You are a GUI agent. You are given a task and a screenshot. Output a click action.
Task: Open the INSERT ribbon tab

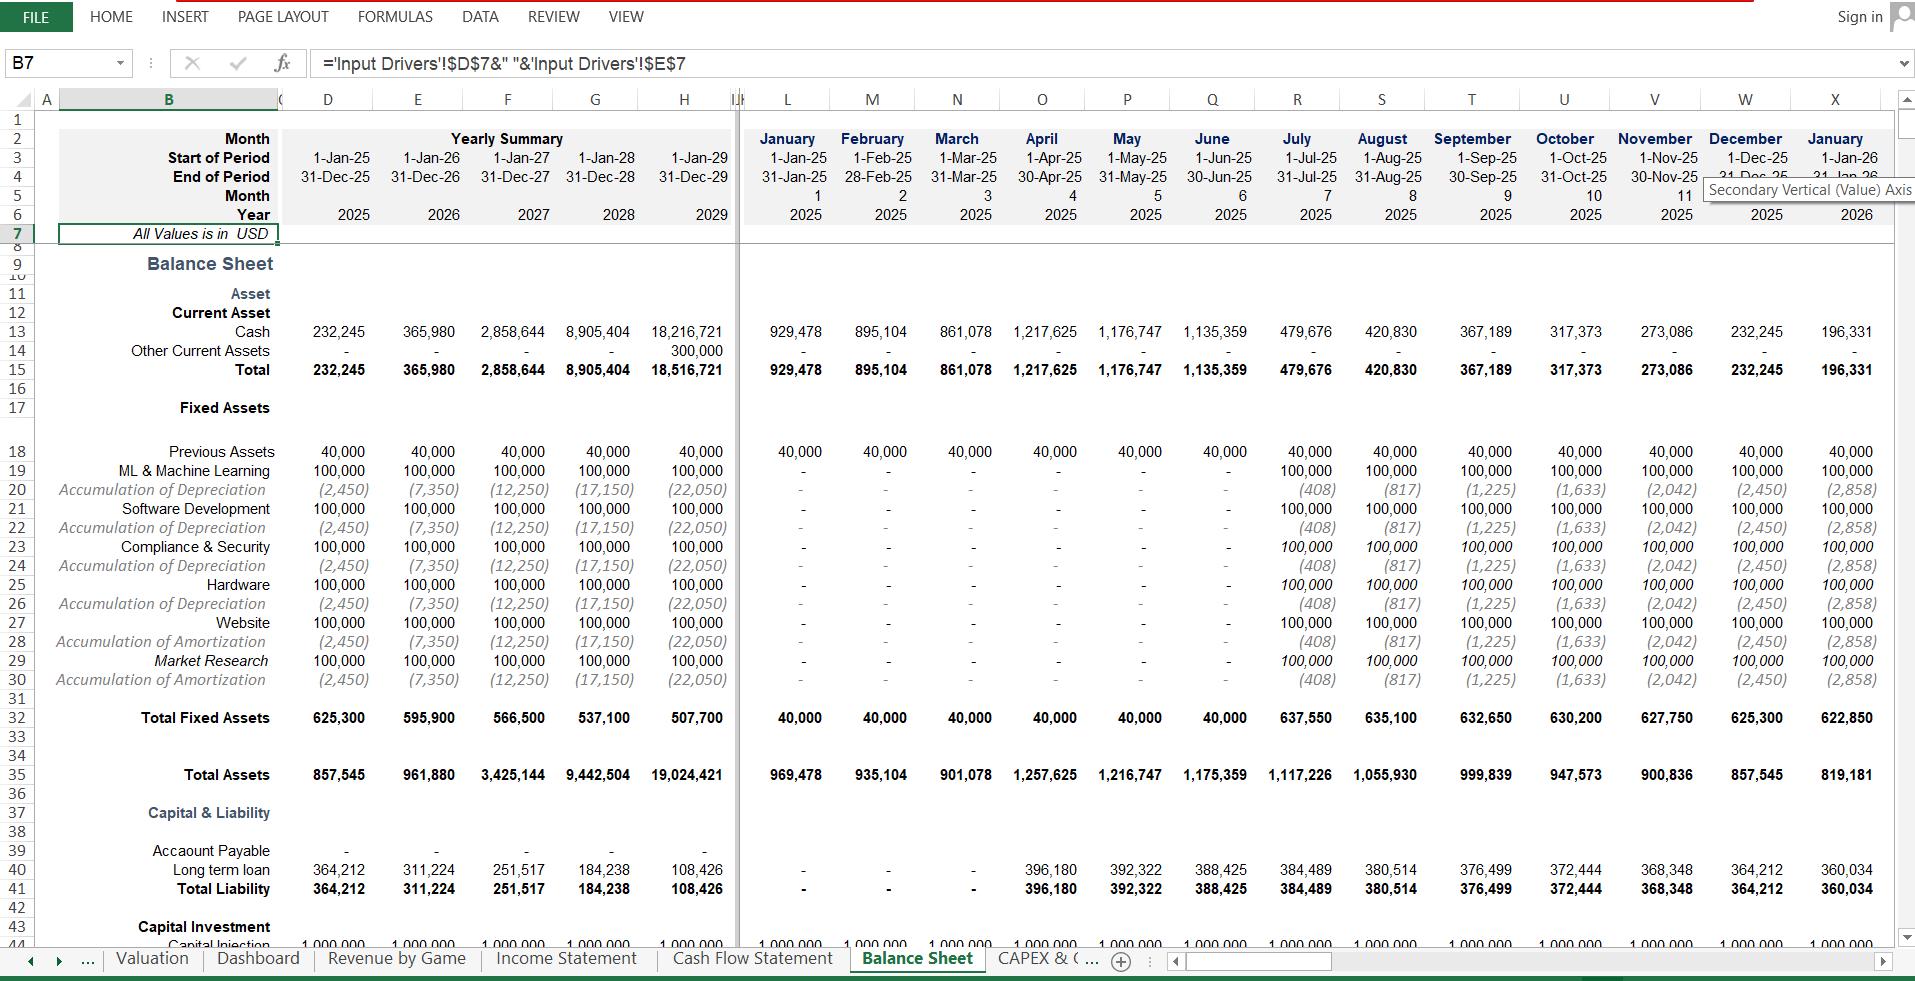coord(185,17)
